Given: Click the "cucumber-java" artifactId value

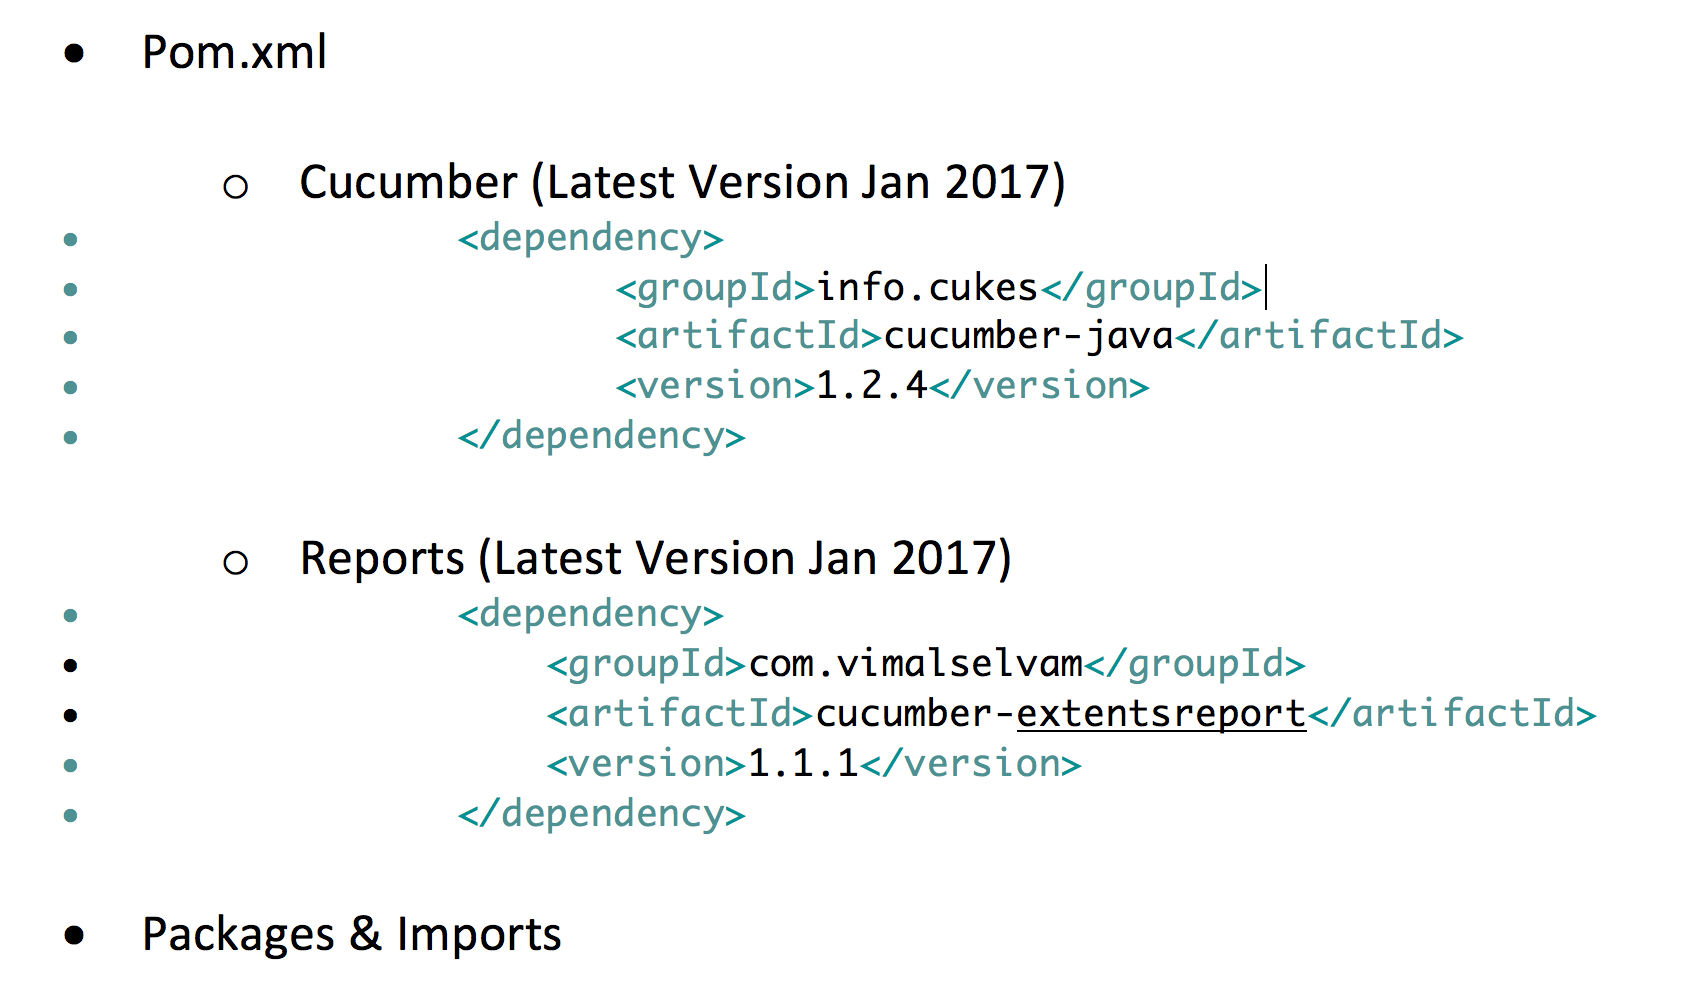Looking at the screenshot, I should [1028, 336].
